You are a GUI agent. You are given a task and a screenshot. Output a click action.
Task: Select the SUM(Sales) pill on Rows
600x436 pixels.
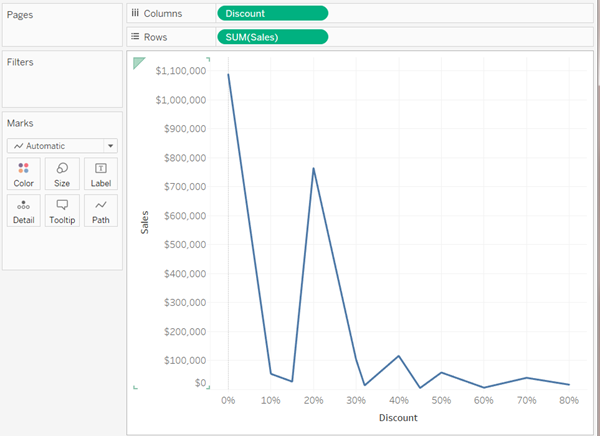(x=272, y=37)
